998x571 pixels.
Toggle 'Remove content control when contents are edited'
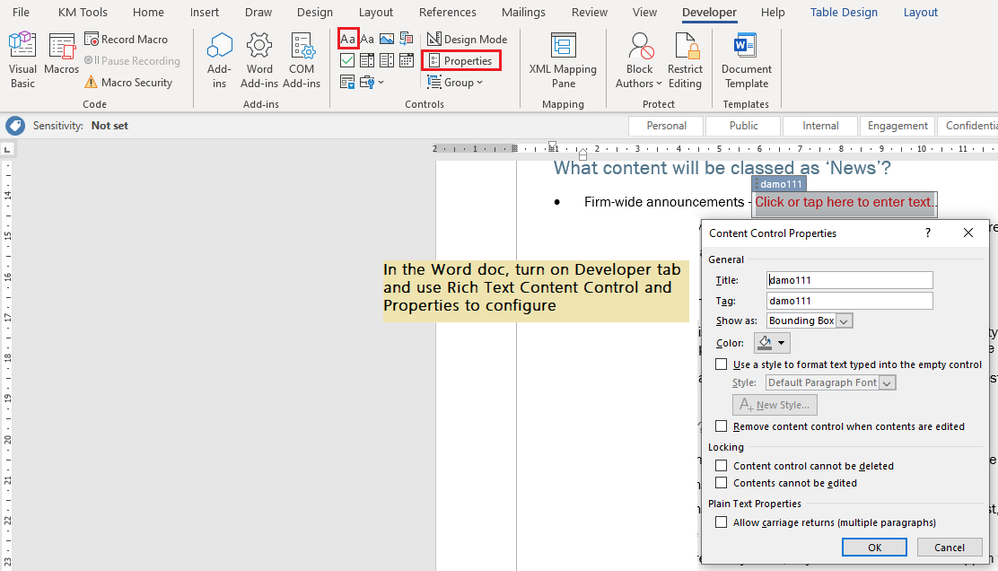coord(722,426)
